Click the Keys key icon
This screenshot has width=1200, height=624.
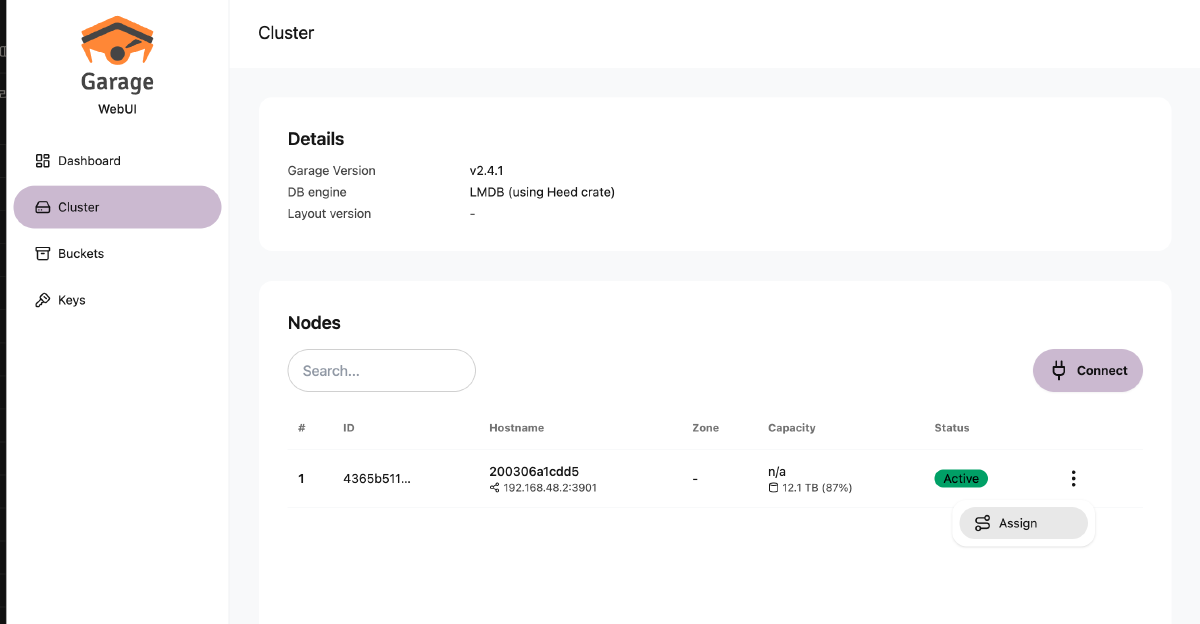(x=42, y=300)
